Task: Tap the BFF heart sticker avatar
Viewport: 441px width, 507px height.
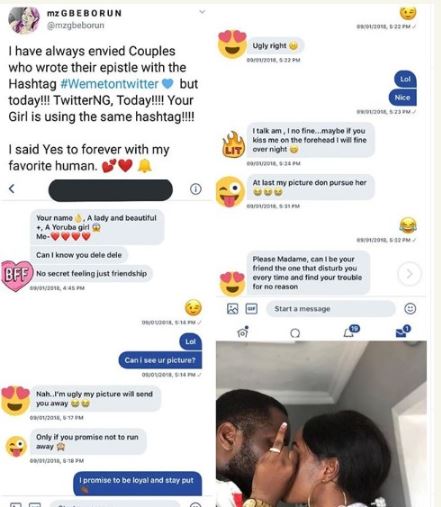Action: 17,275
